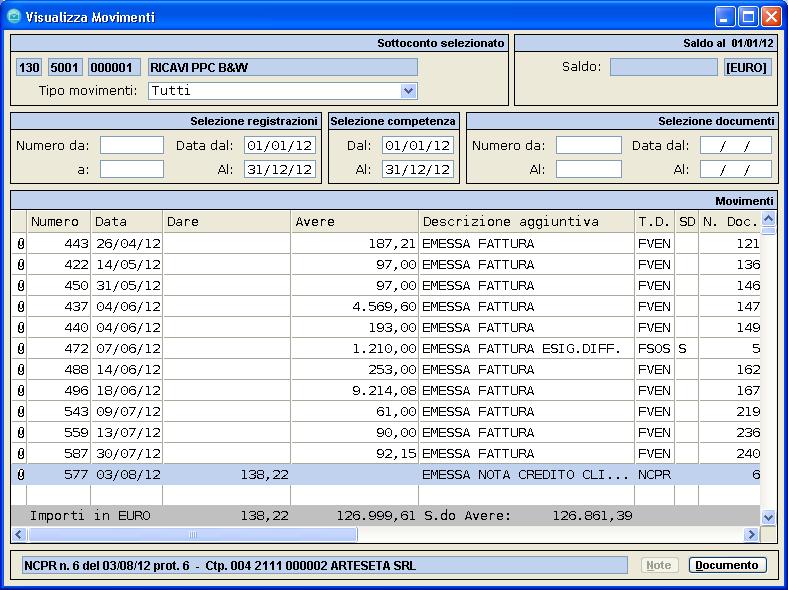This screenshot has width=788, height=590.
Task: Click vertical scrollbar up arrow
Action: [x=768, y=218]
